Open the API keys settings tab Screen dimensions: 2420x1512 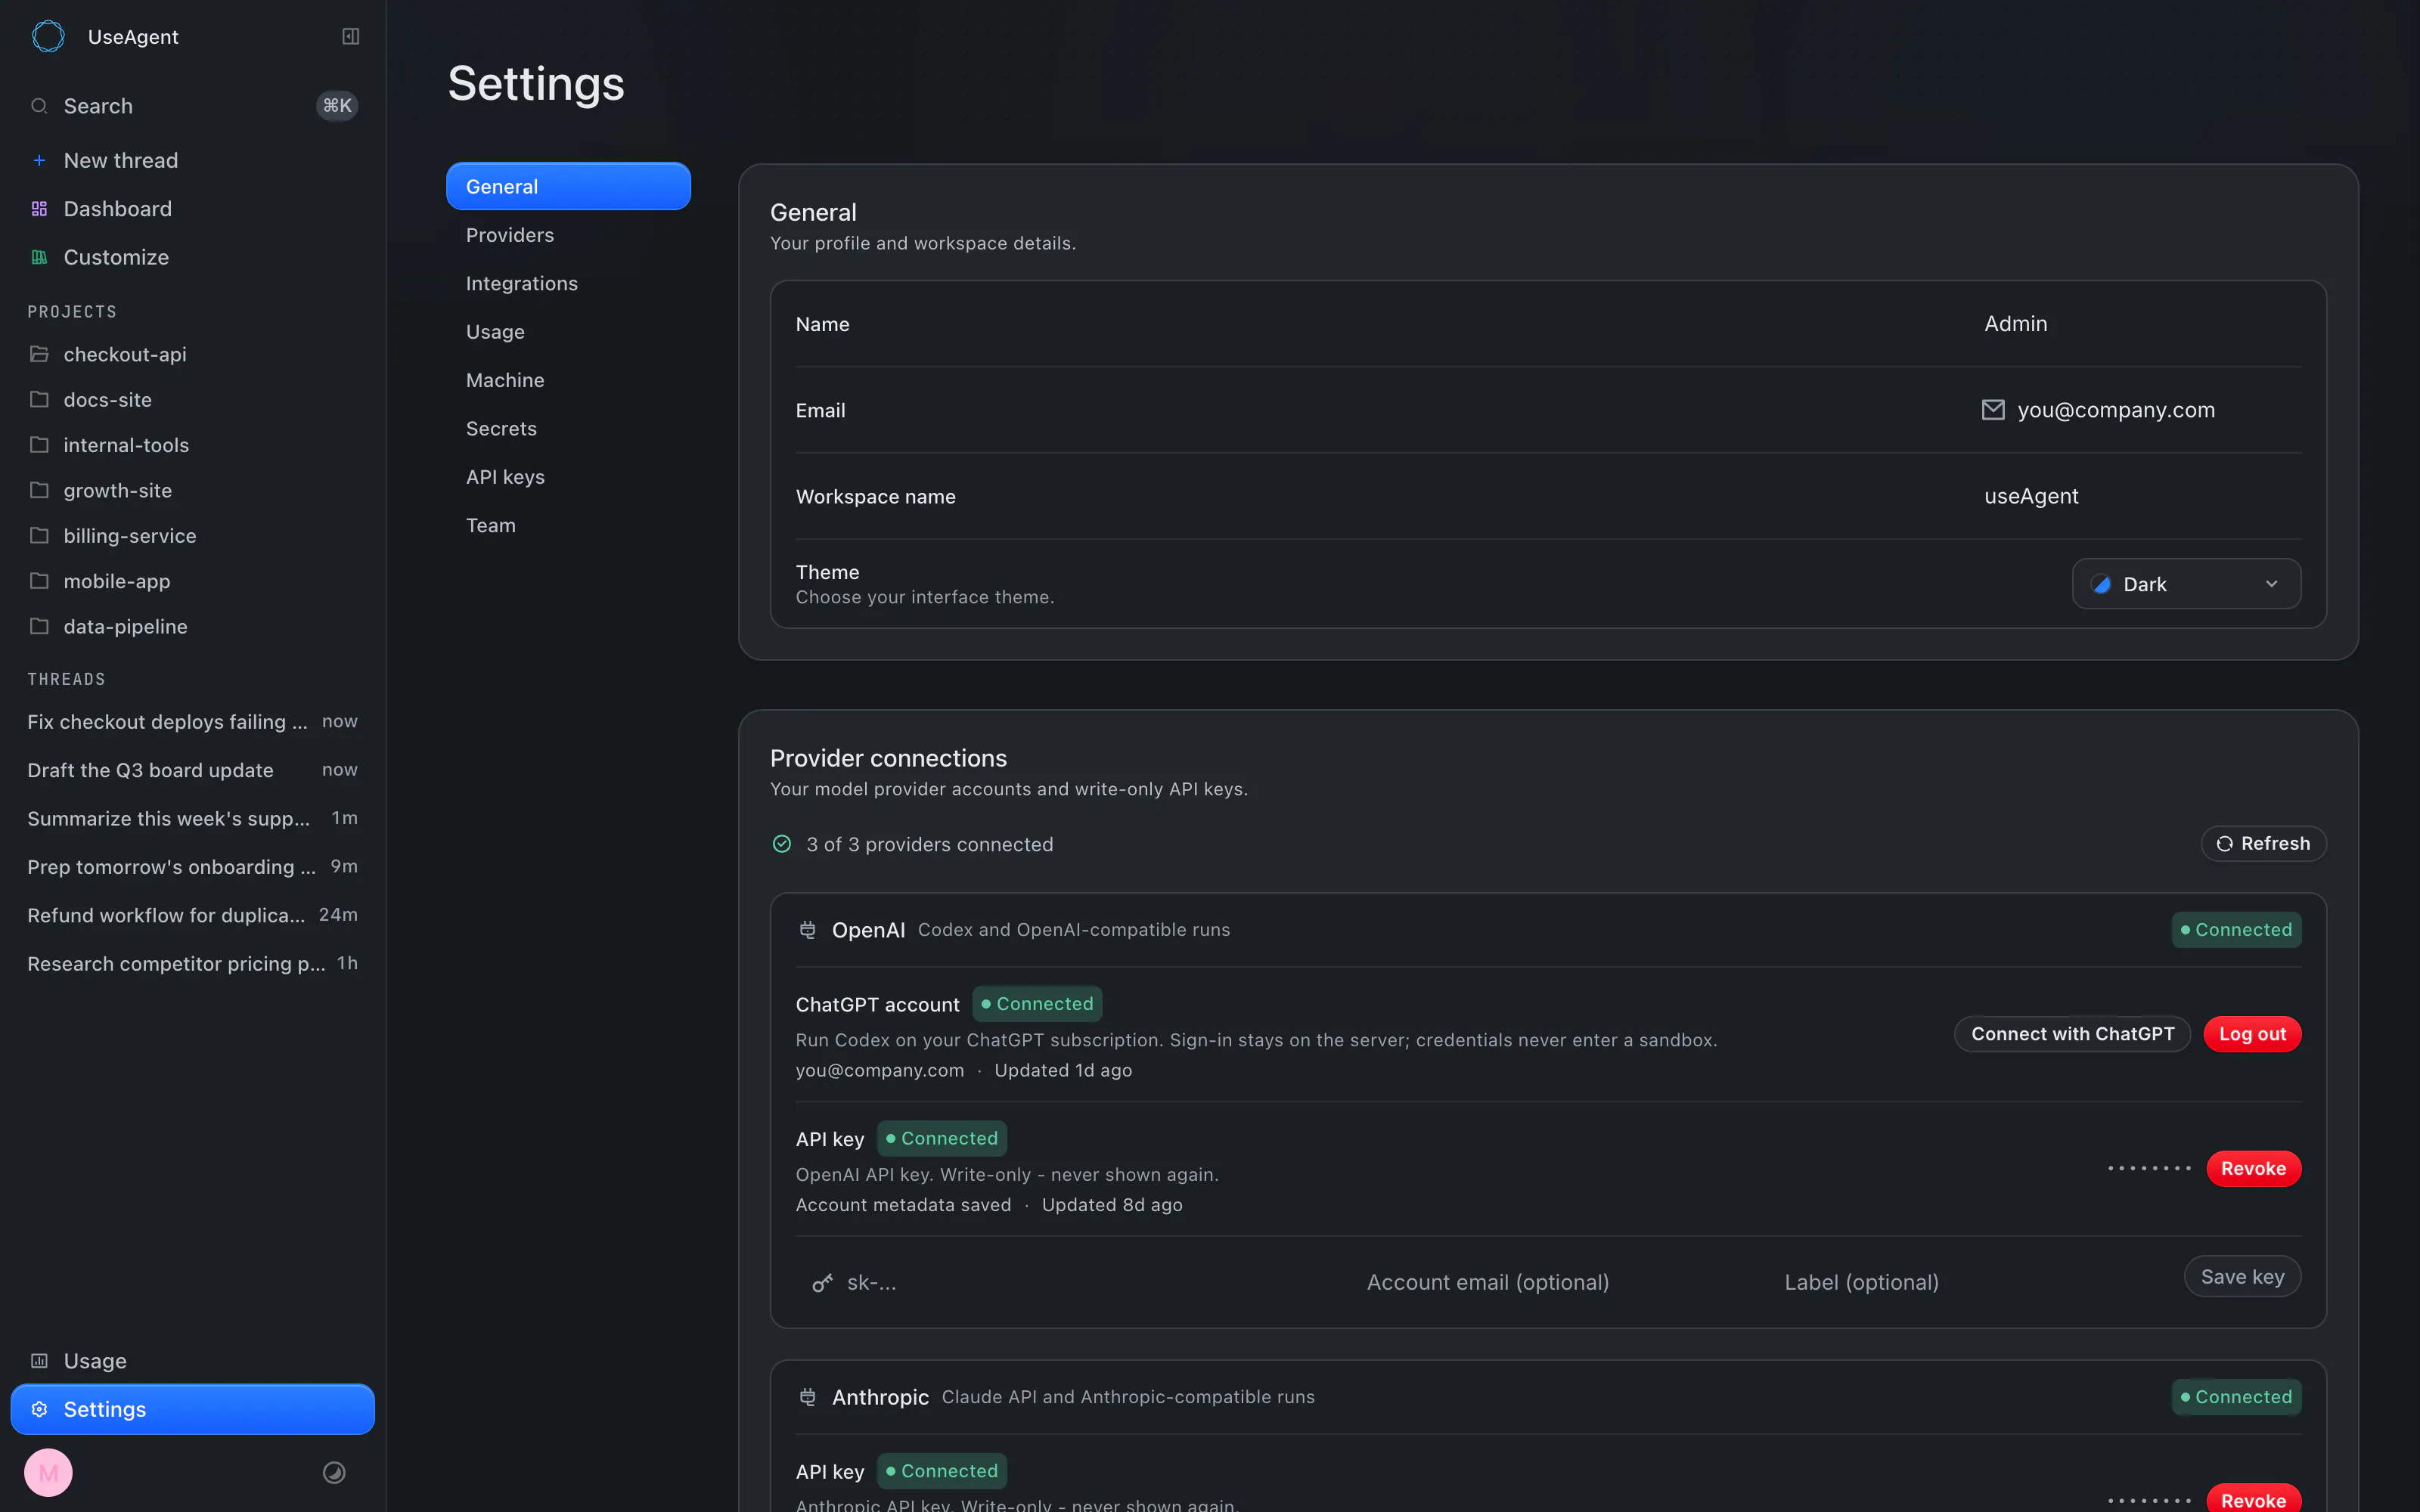[568, 477]
